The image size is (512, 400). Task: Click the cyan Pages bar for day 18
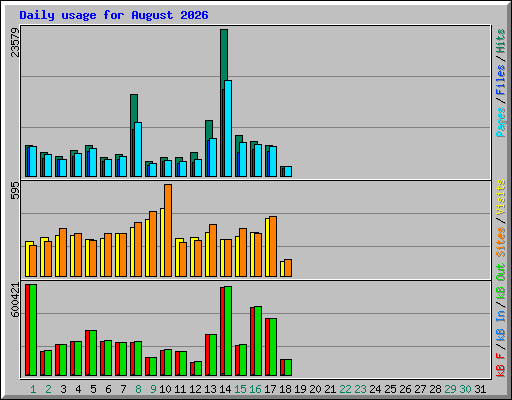click(x=288, y=171)
